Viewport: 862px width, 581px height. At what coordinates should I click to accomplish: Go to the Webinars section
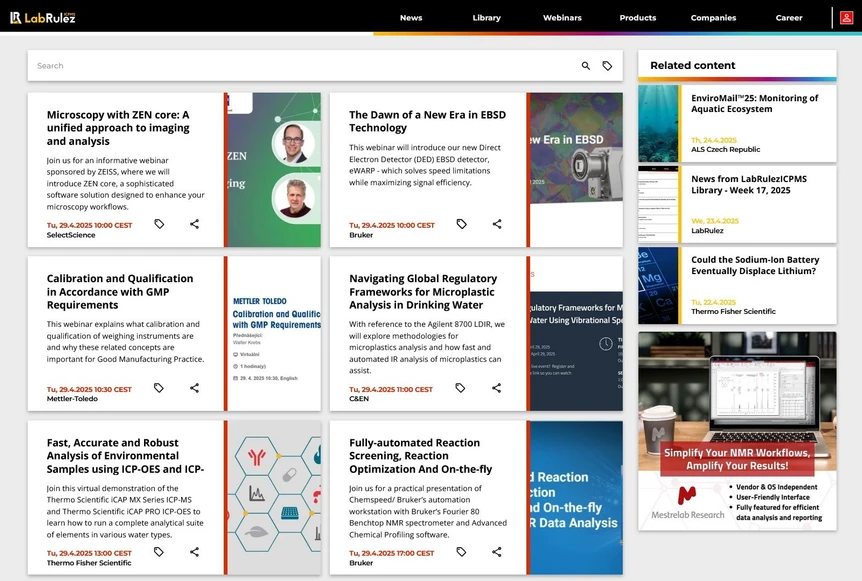point(562,18)
